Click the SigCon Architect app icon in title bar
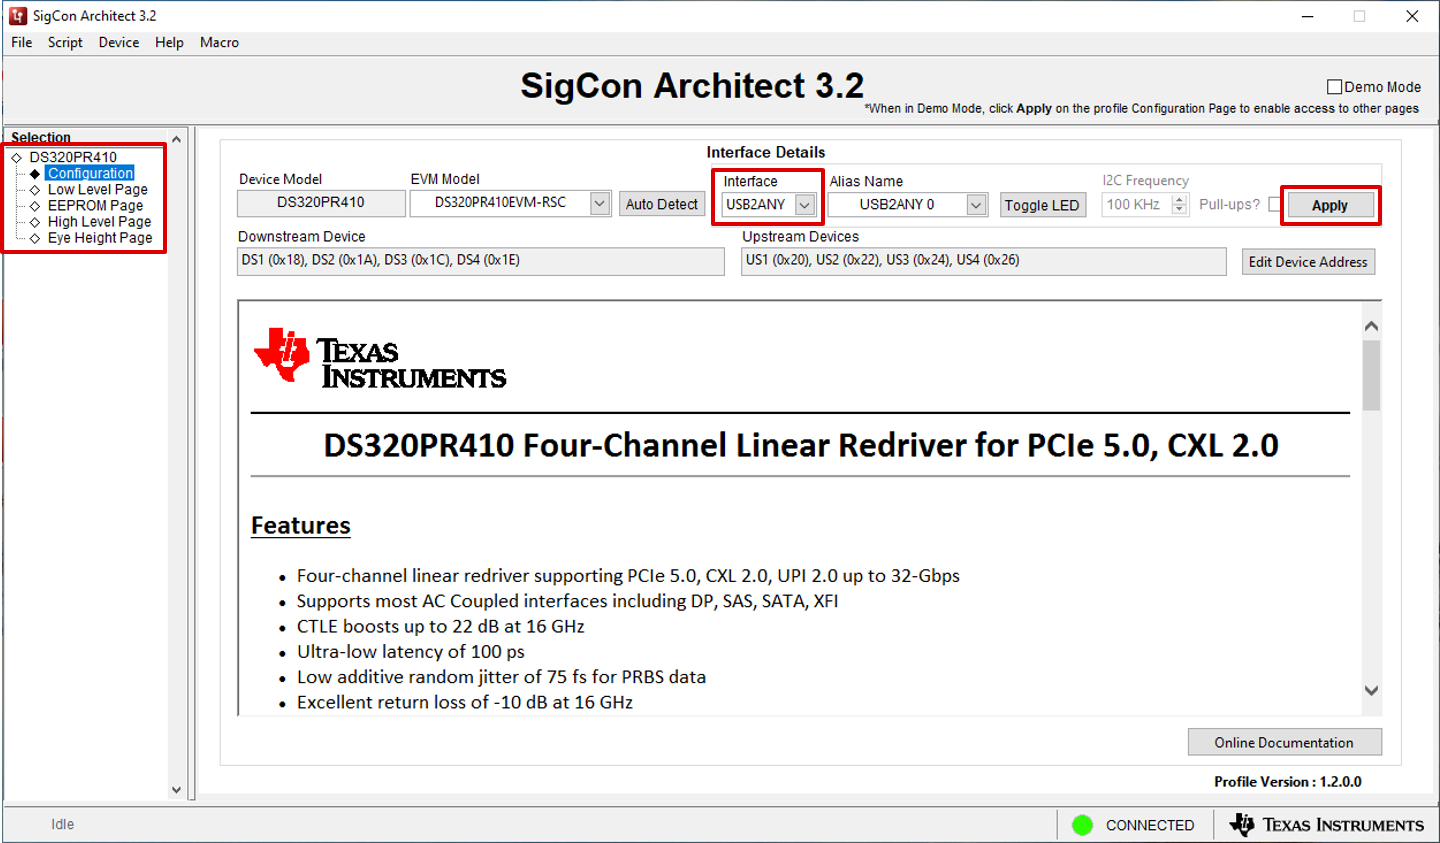The height and width of the screenshot is (843, 1440). pos(18,16)
